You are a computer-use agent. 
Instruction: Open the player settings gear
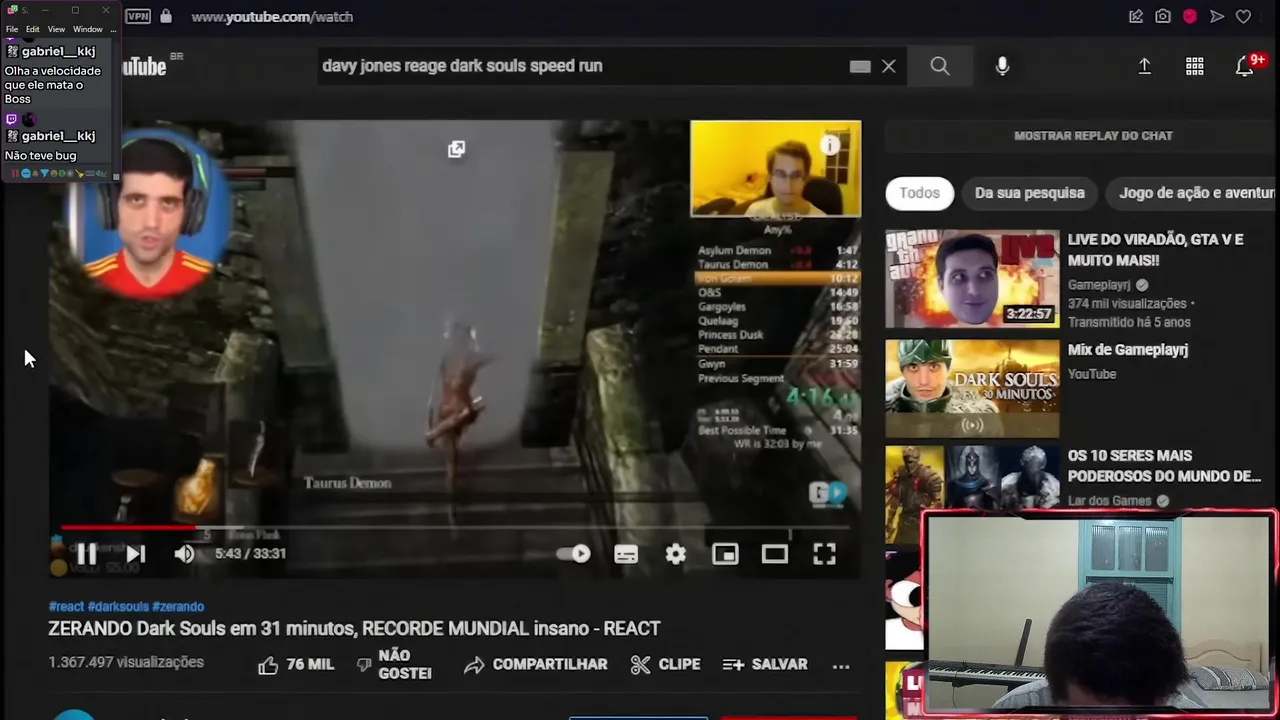pos(676,554)
